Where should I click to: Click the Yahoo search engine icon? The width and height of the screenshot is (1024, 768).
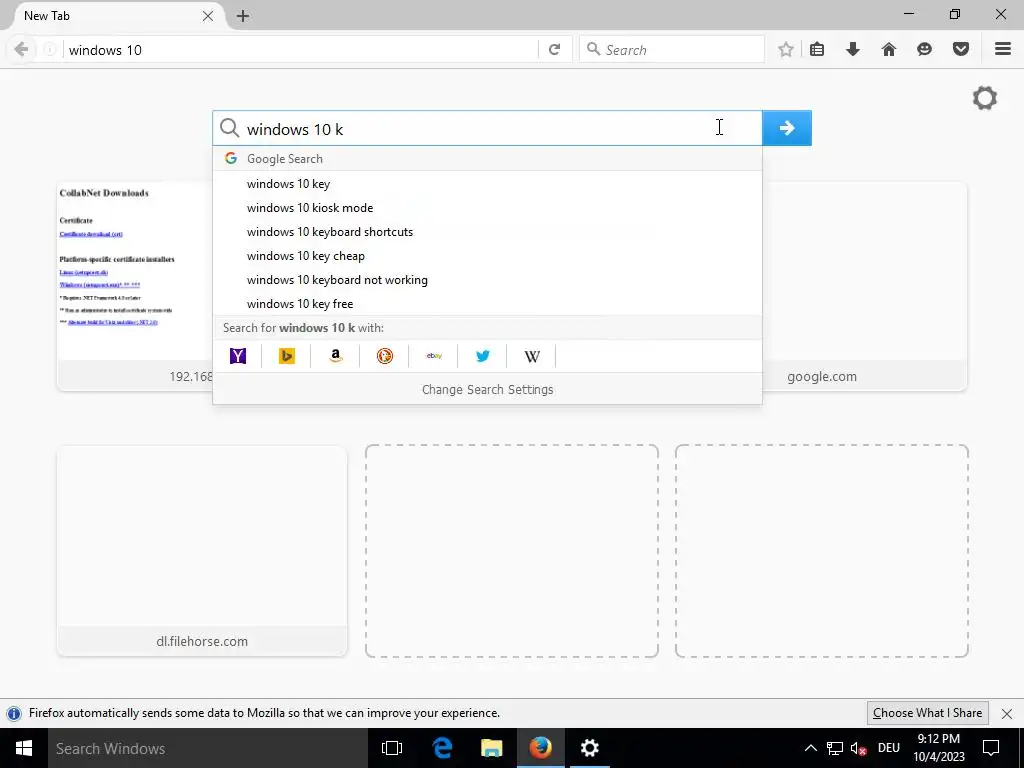(x=238, y=356)
